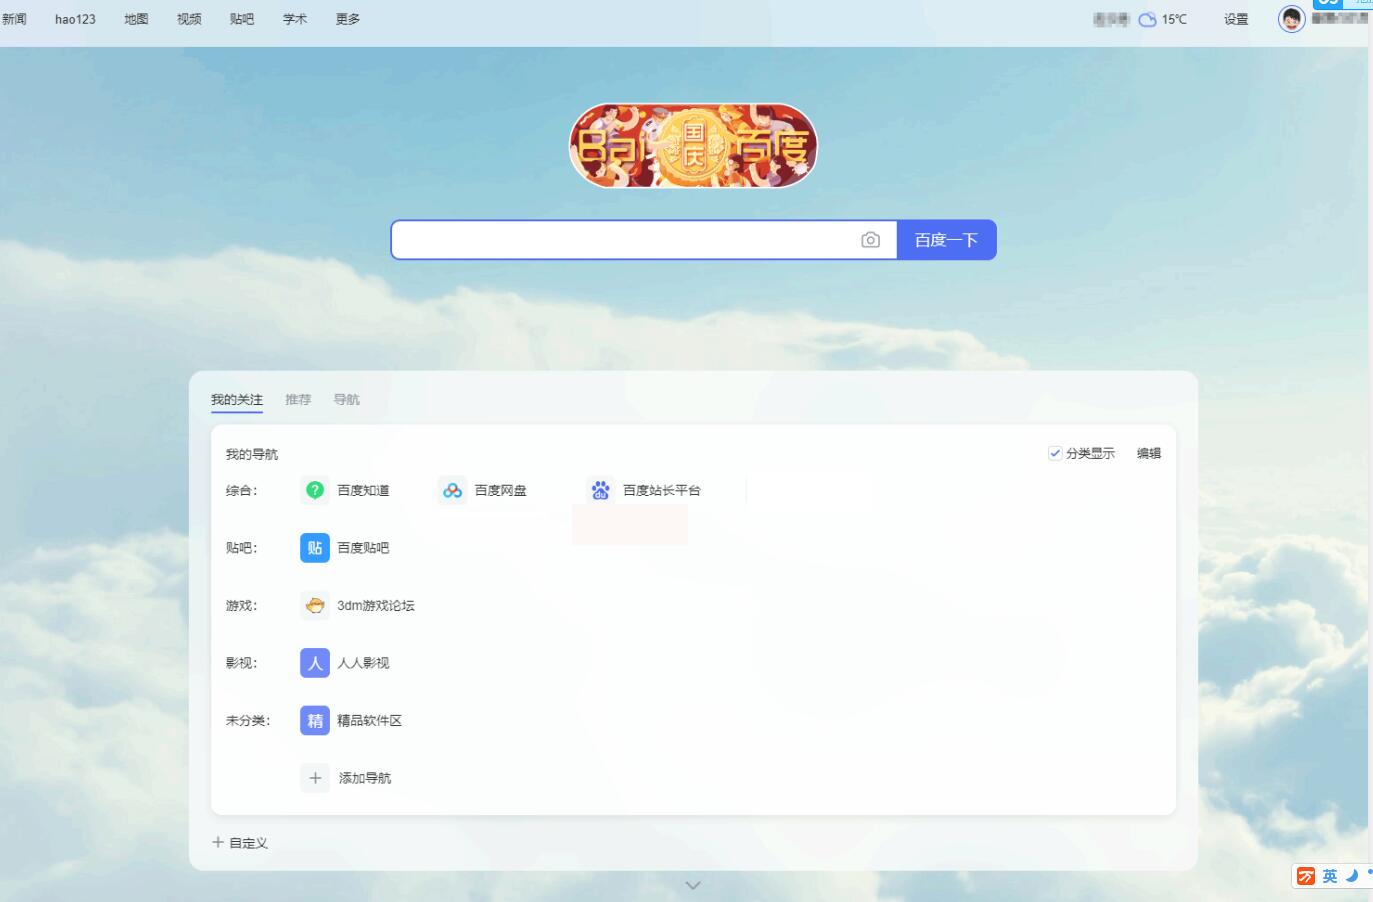The width and height of the screenshot is (1373, 902).
Task: Click the 影视: category label
Action: [242, 663]
